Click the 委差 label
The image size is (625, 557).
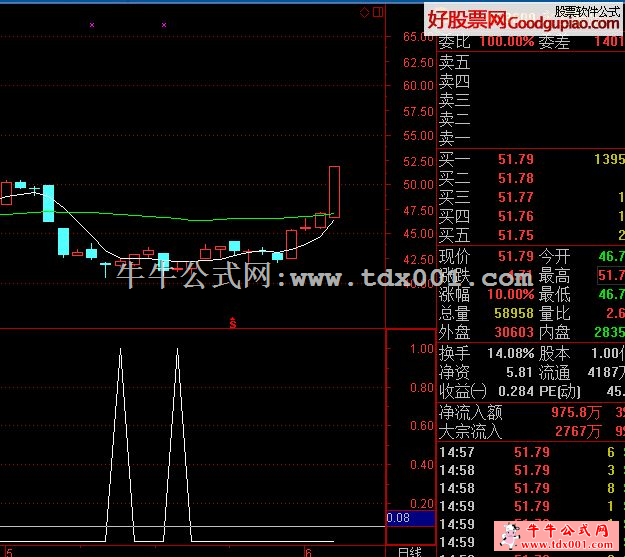pyautogui.click(x=554, y=42)
